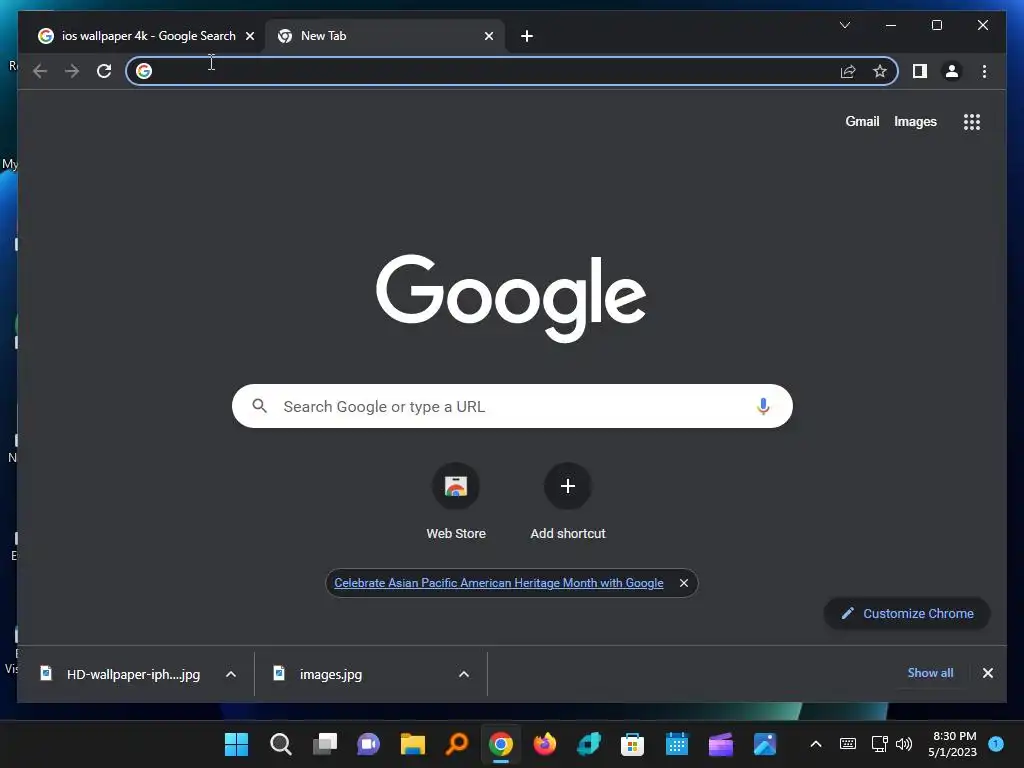Close the New Tab tab

click(488, 36)
